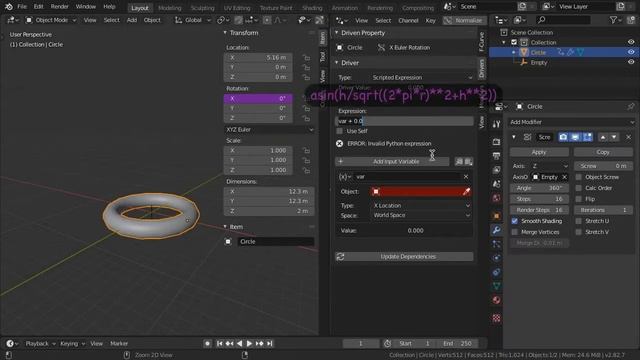The width and height of the screenshot is (640, 360).
Task: Disable Smooth Shading checkbox
Action: (x=515, y=221)
